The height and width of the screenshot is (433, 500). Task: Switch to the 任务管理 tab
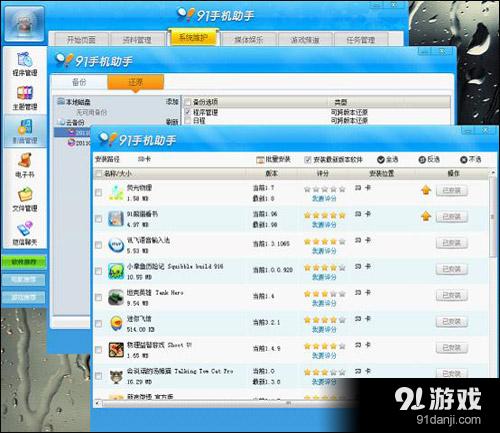click(x=361, y=40)
